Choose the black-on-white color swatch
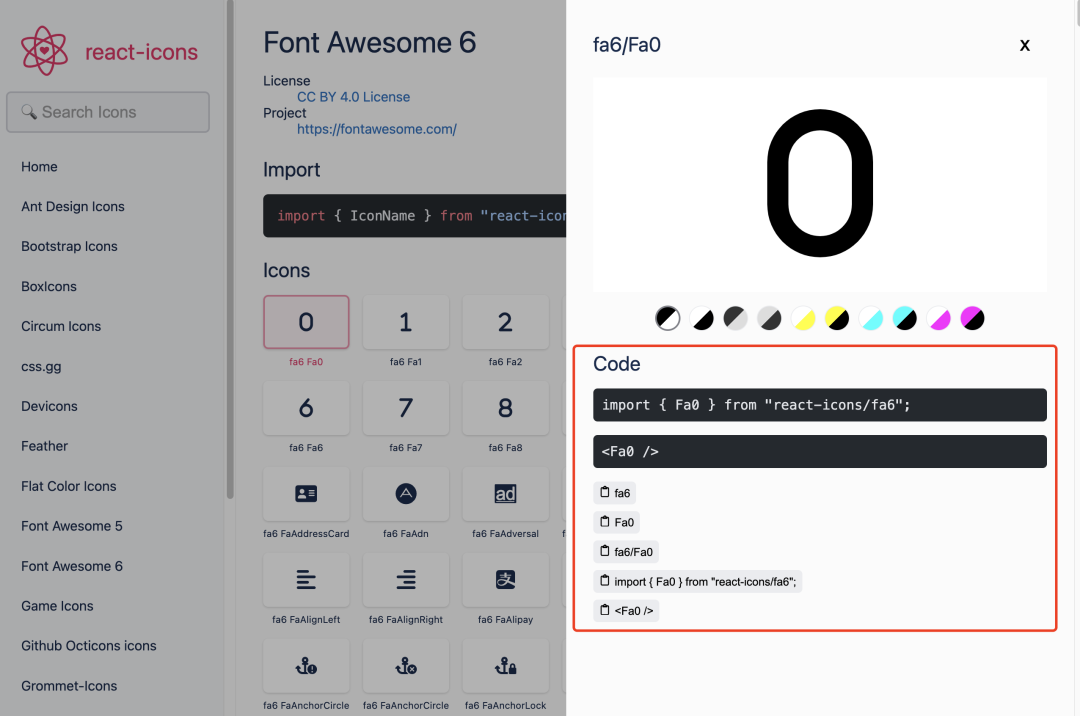1080x716 pixels. pos(667,318)
